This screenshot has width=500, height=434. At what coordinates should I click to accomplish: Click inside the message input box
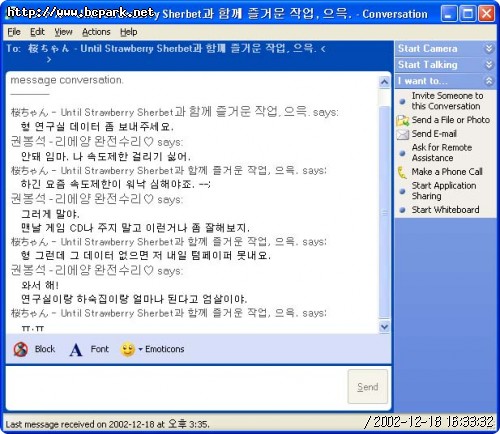(x=177, y=387)
